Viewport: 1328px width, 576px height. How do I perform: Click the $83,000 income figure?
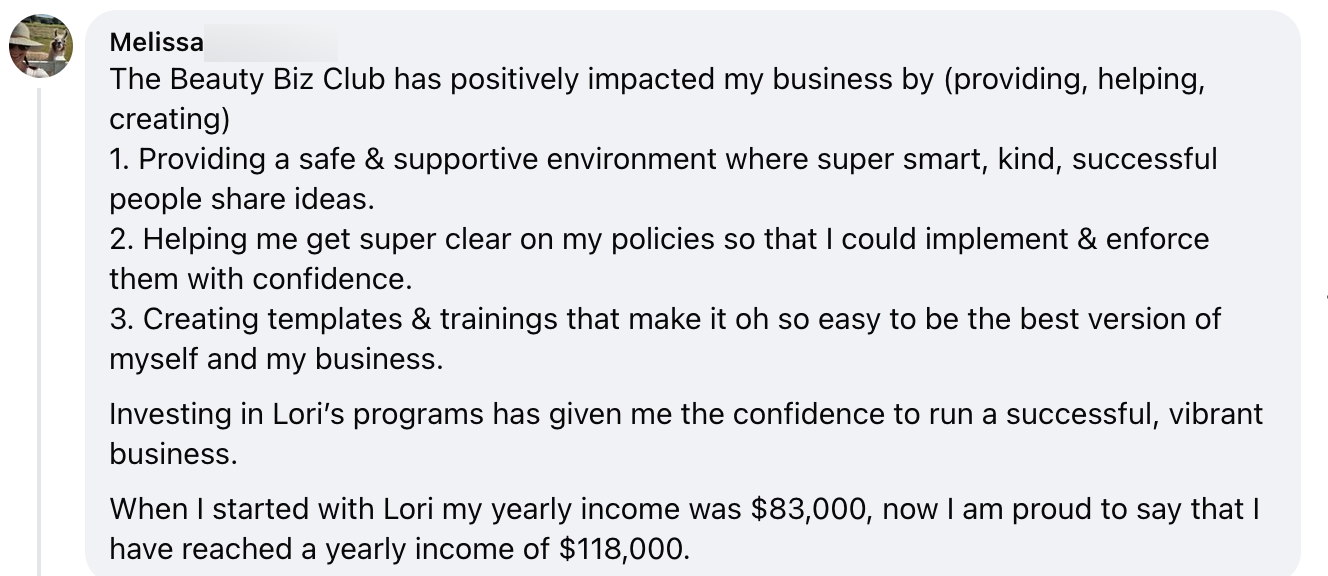pos(807,509)
